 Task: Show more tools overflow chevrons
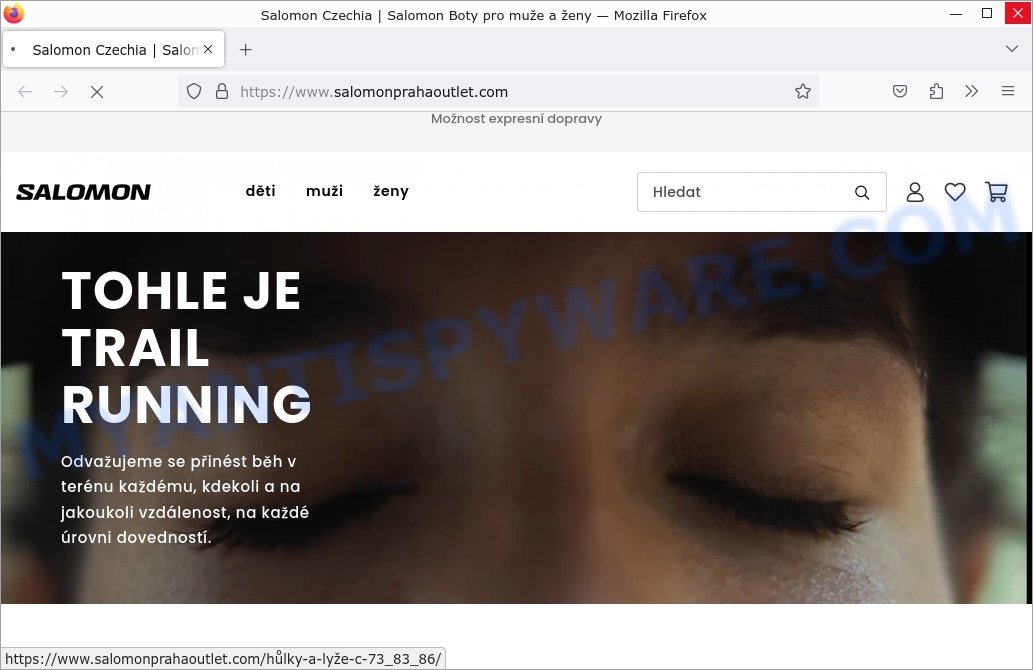(x=972, y=92)
